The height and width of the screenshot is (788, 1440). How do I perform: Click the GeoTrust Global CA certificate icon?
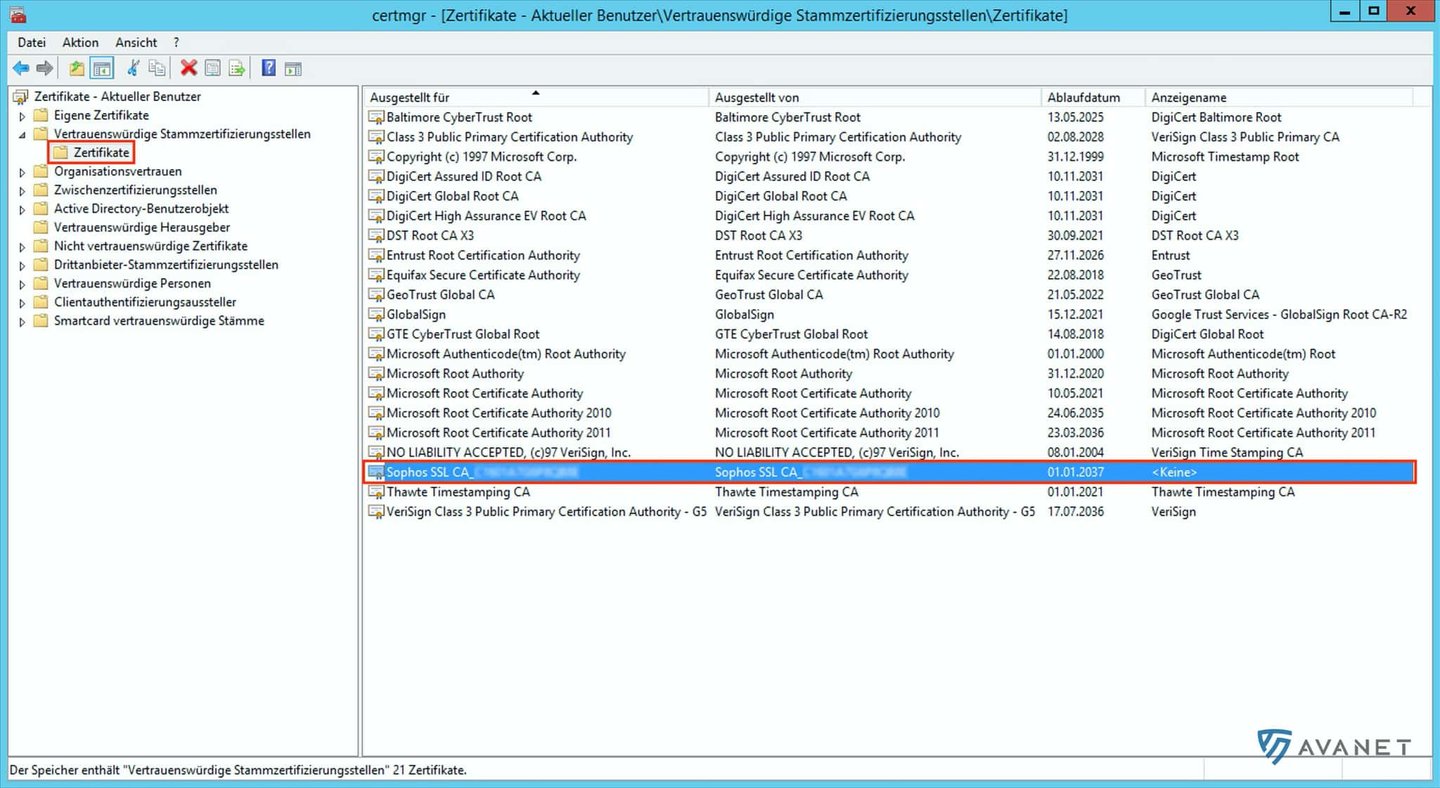click(x=376, y=295)
